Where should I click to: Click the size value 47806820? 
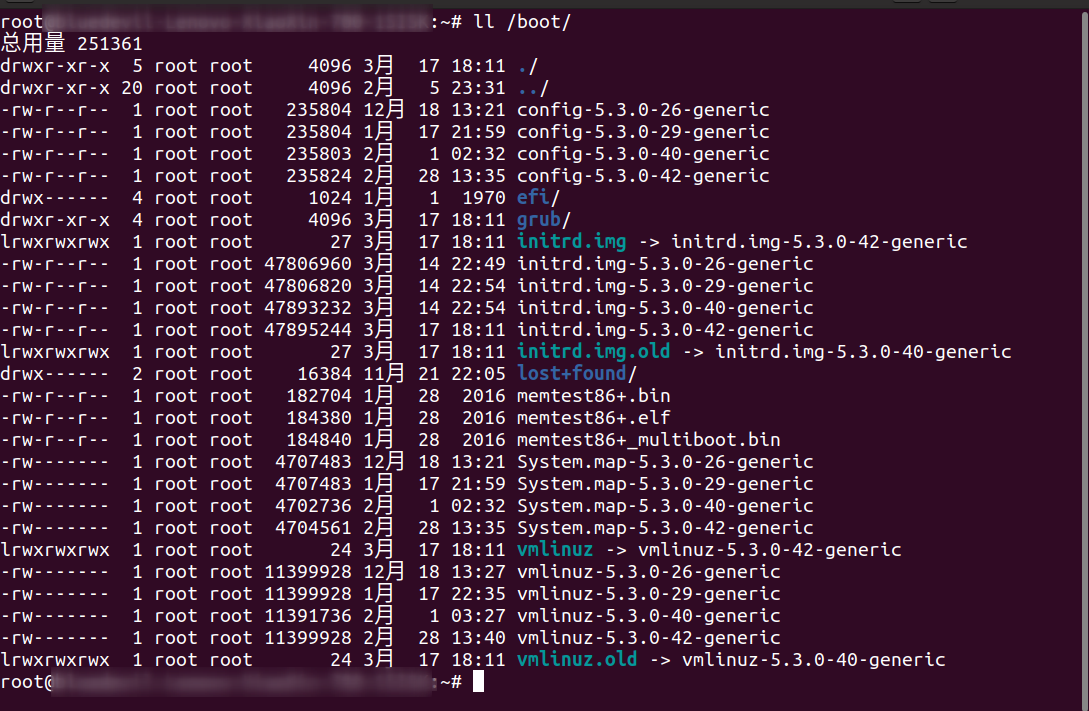tap(308, 286)
